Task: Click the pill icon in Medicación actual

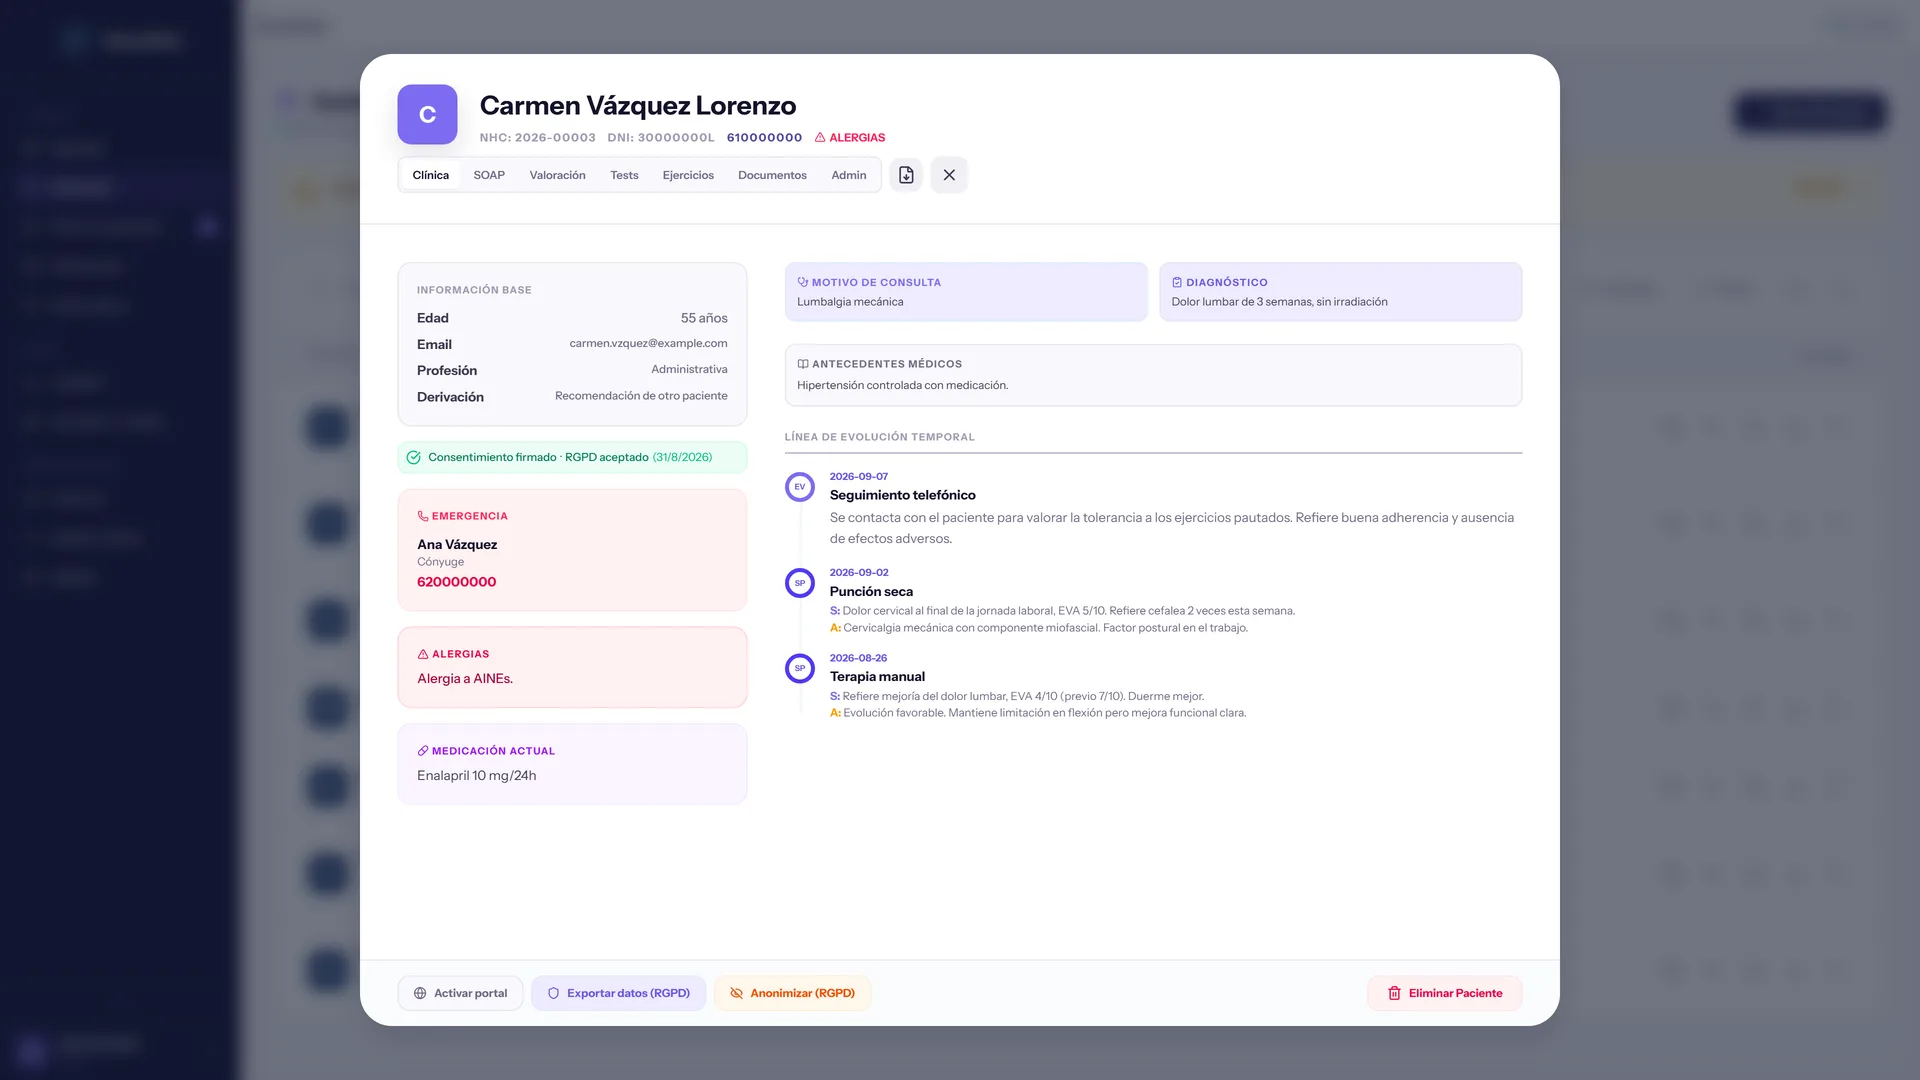Action: click(x=423, y=751)
